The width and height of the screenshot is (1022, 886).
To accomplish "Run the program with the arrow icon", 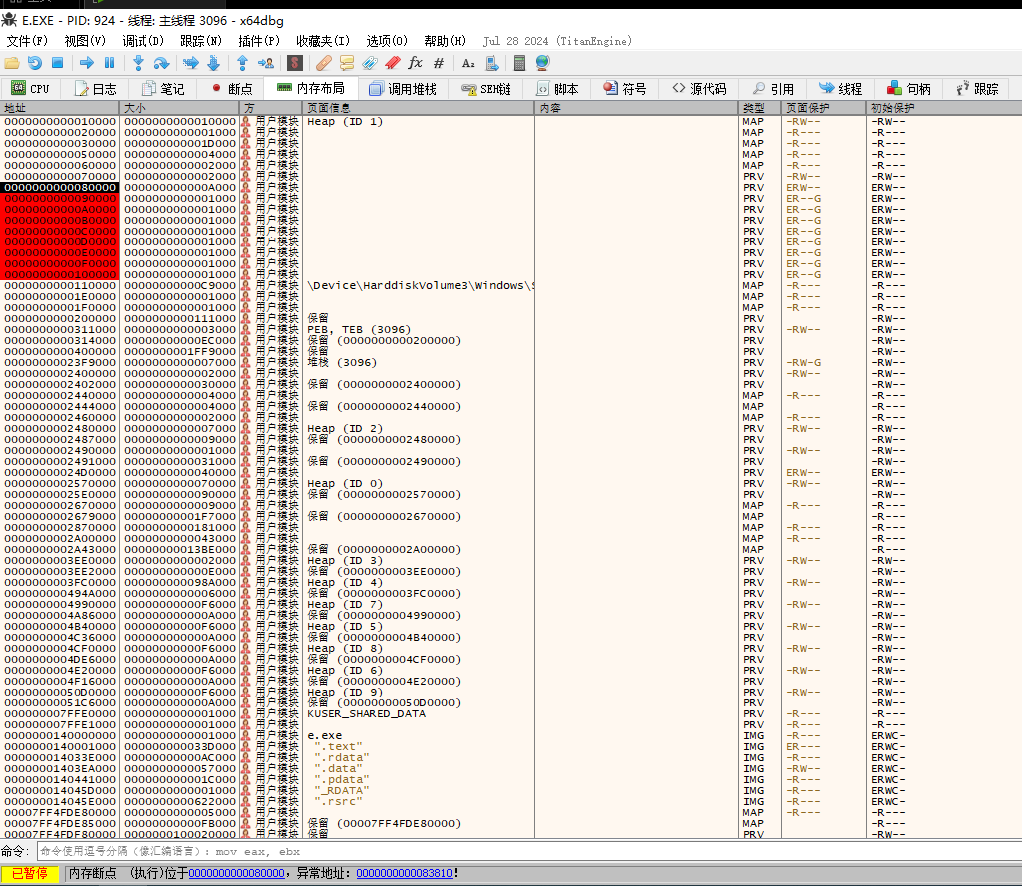I will coord(87,63).
